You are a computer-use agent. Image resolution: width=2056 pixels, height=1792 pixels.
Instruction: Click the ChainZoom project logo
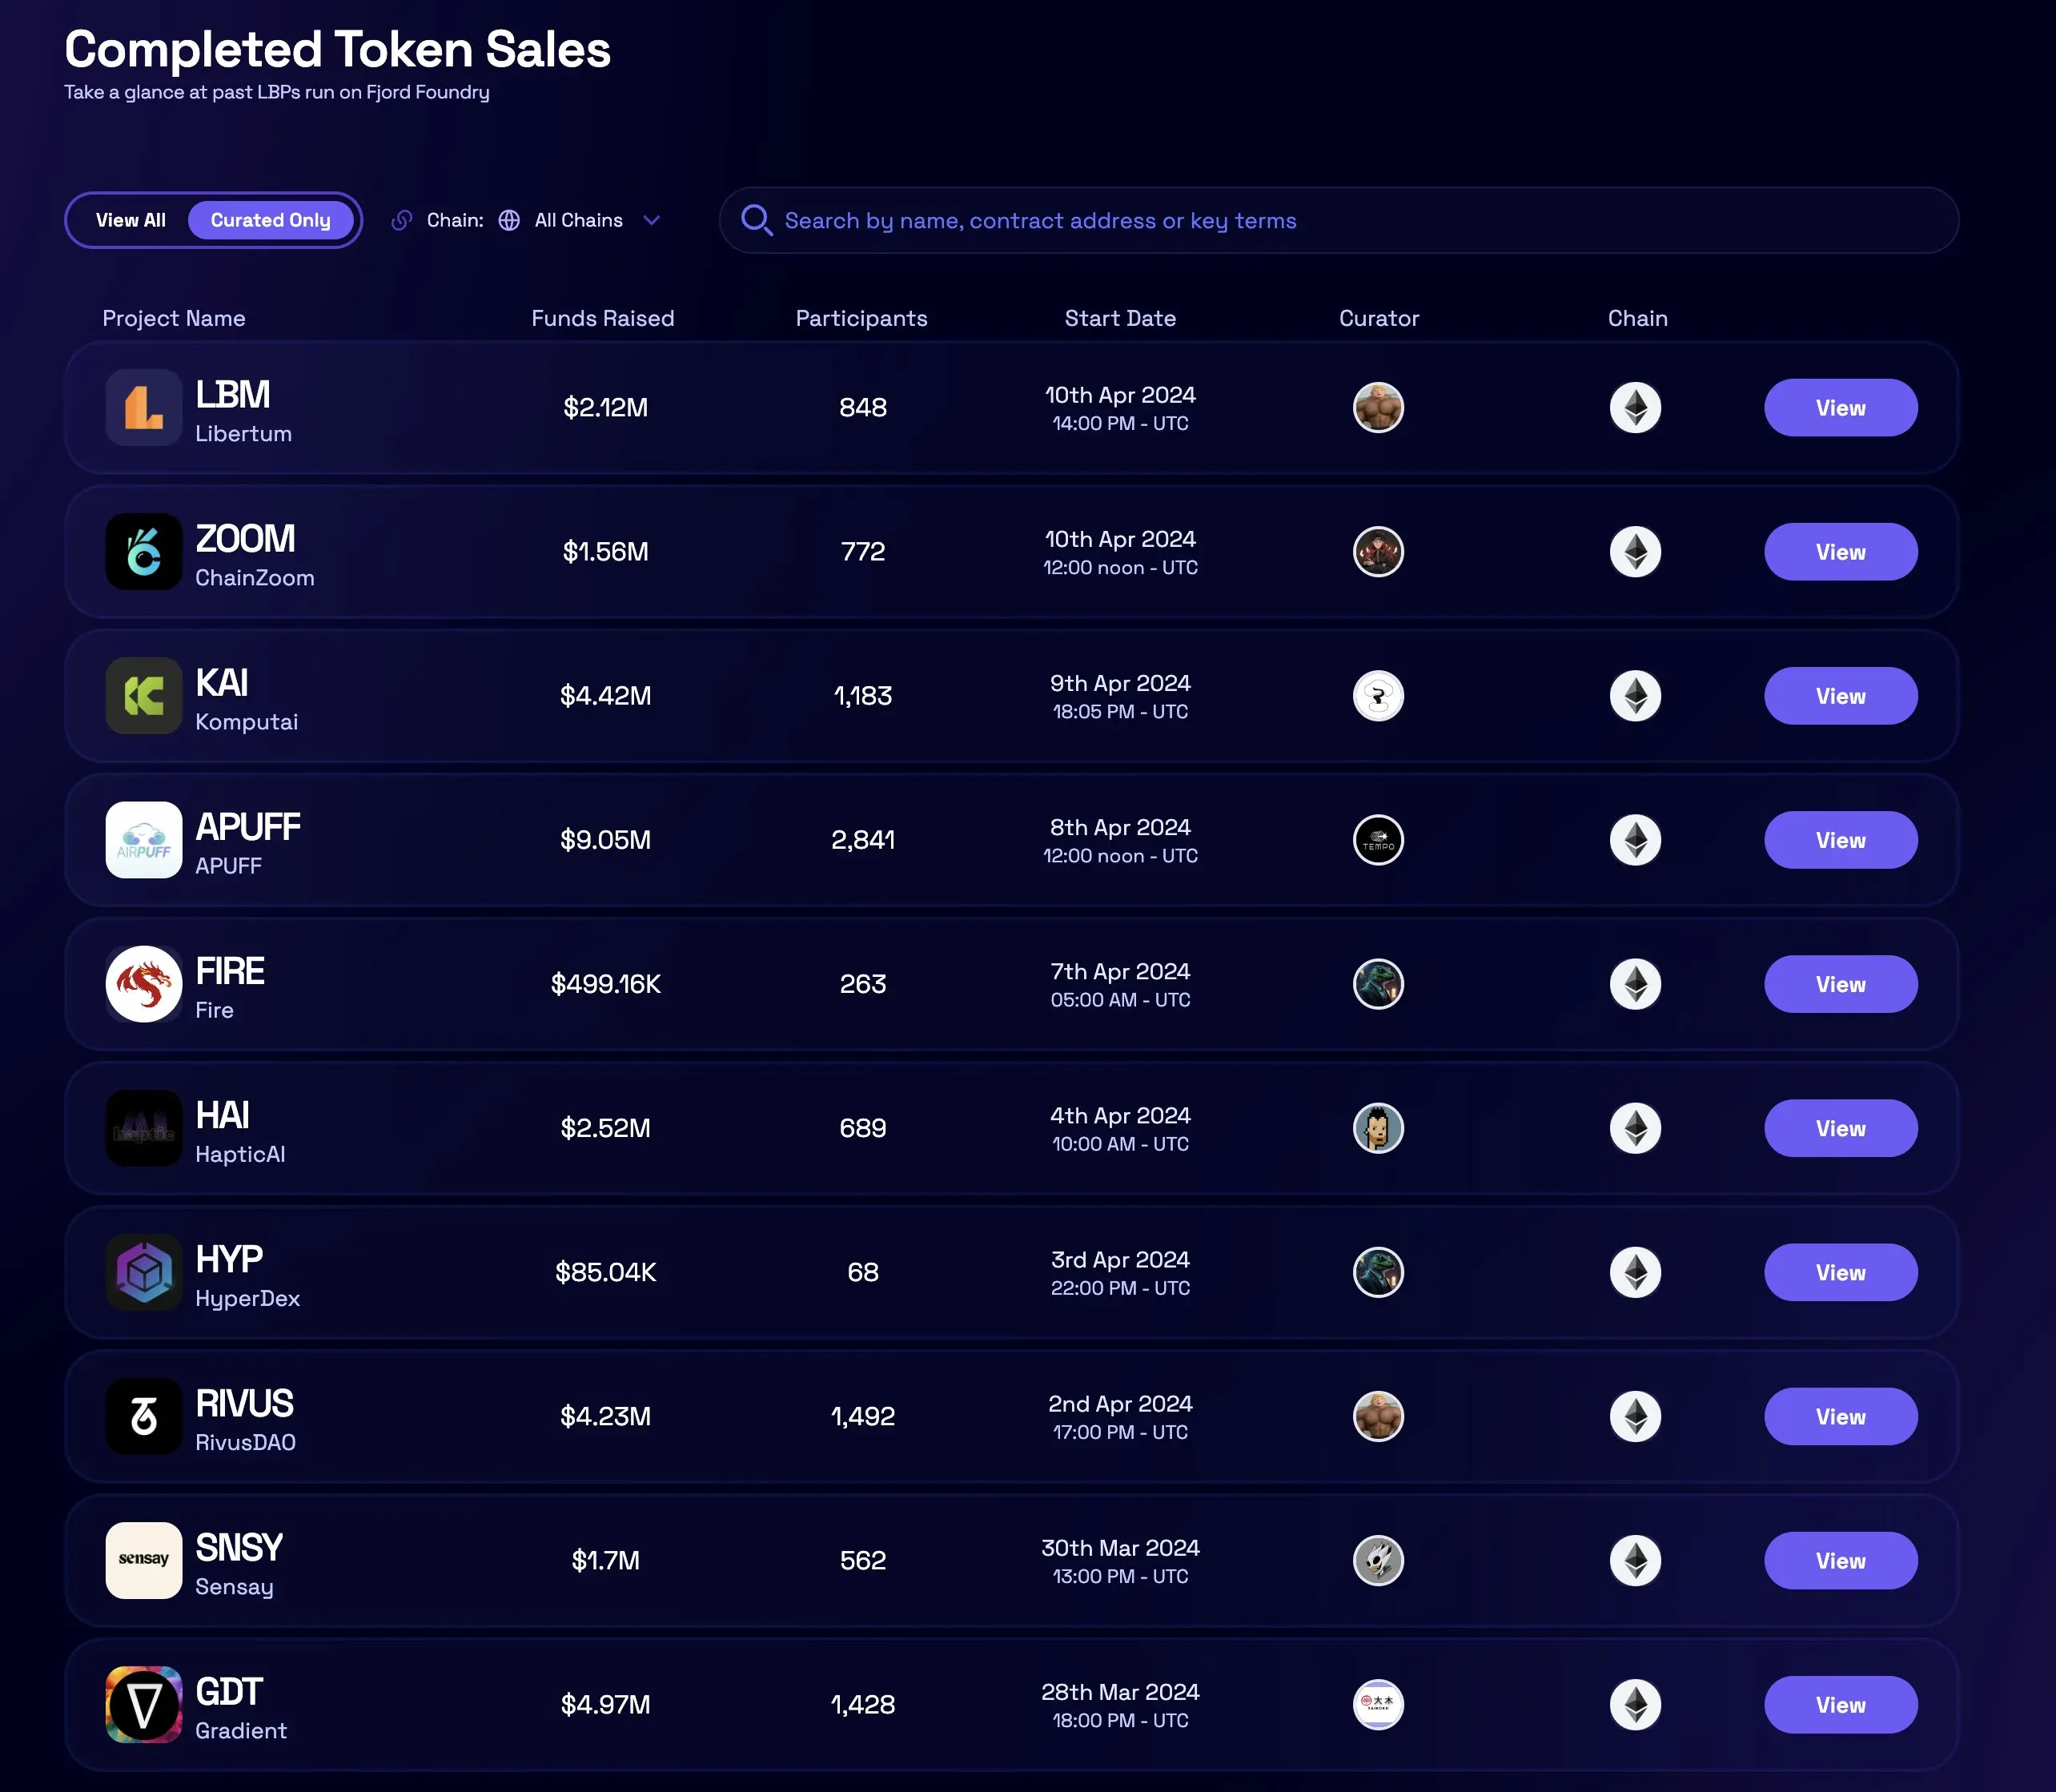point(144,552)
